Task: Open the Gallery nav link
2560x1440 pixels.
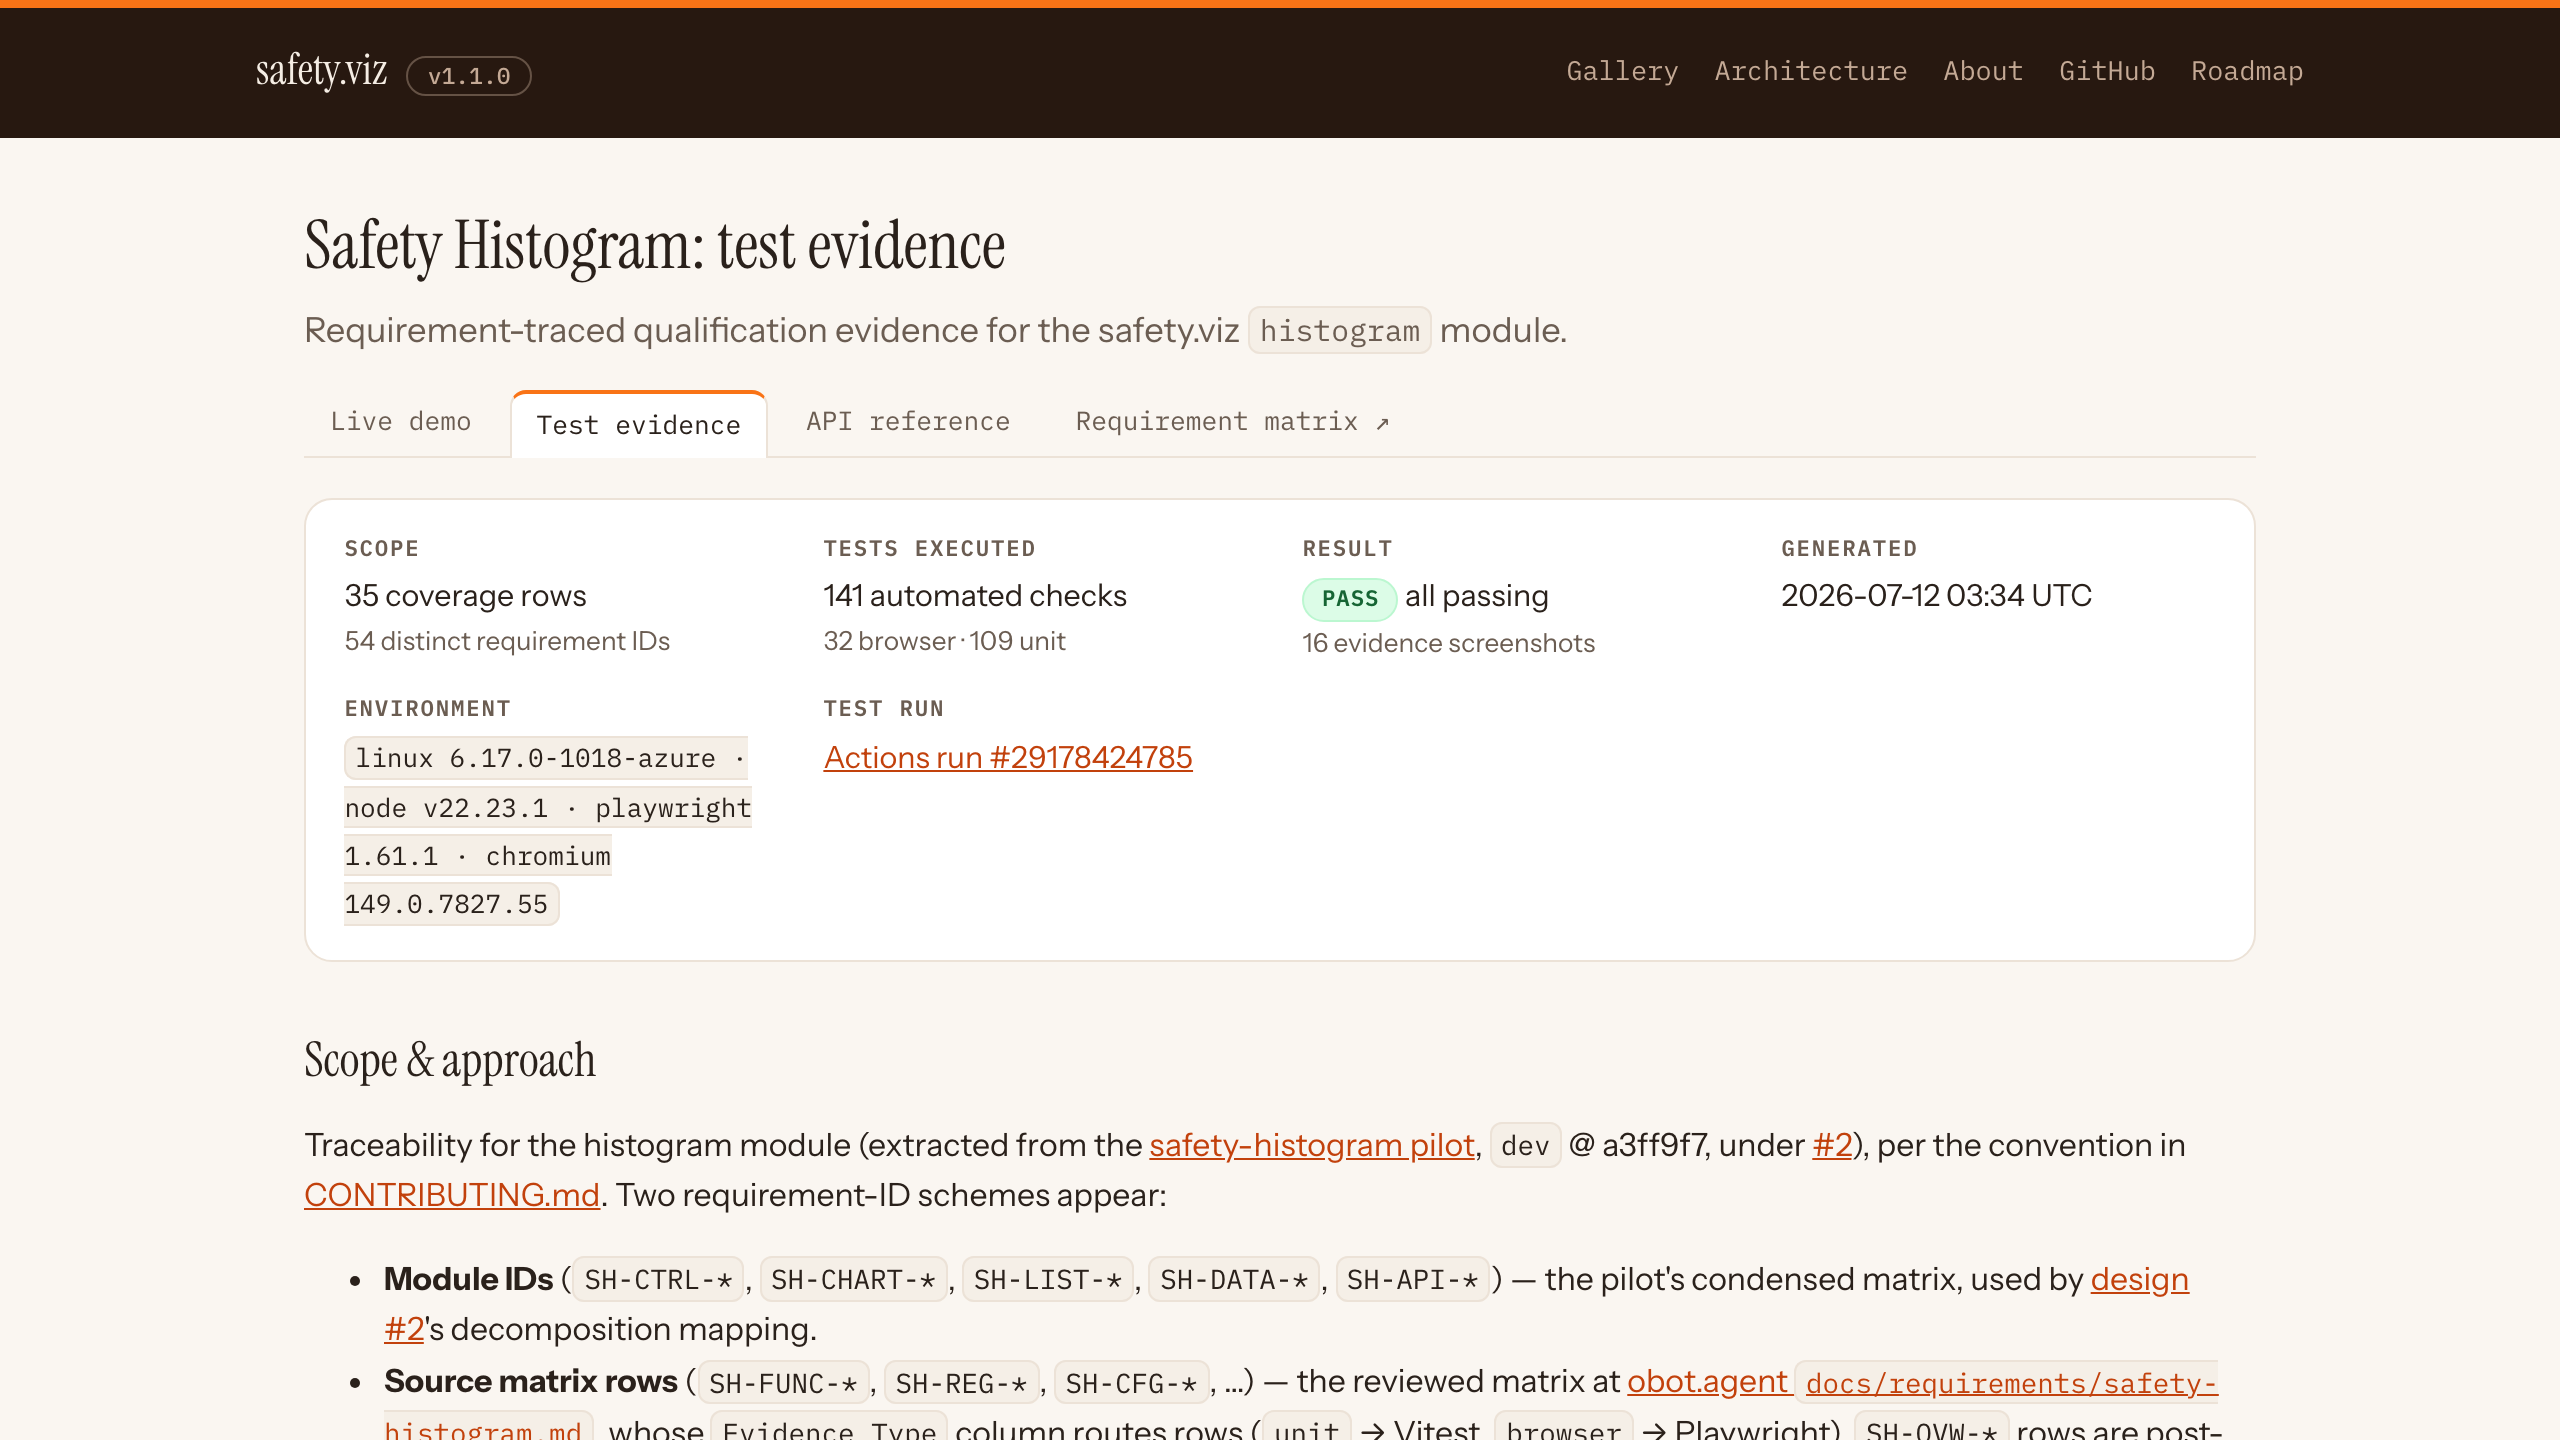Action: pyautogui.click(x=1622, y=71)
